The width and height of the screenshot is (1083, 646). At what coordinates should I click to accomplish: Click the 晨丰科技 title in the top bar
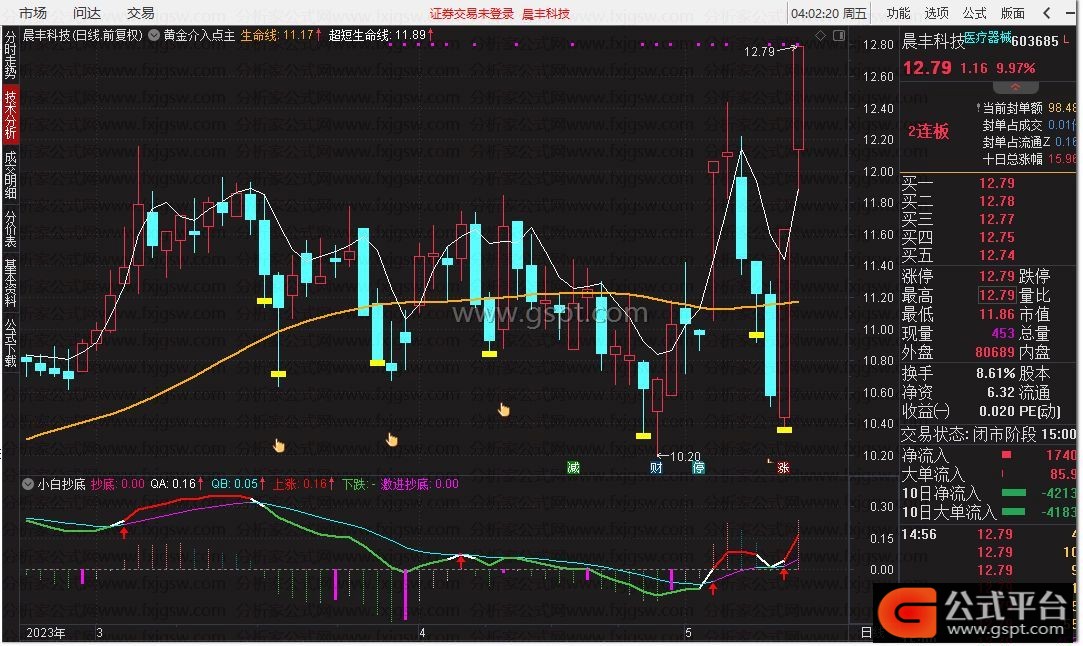pos(546,14)
